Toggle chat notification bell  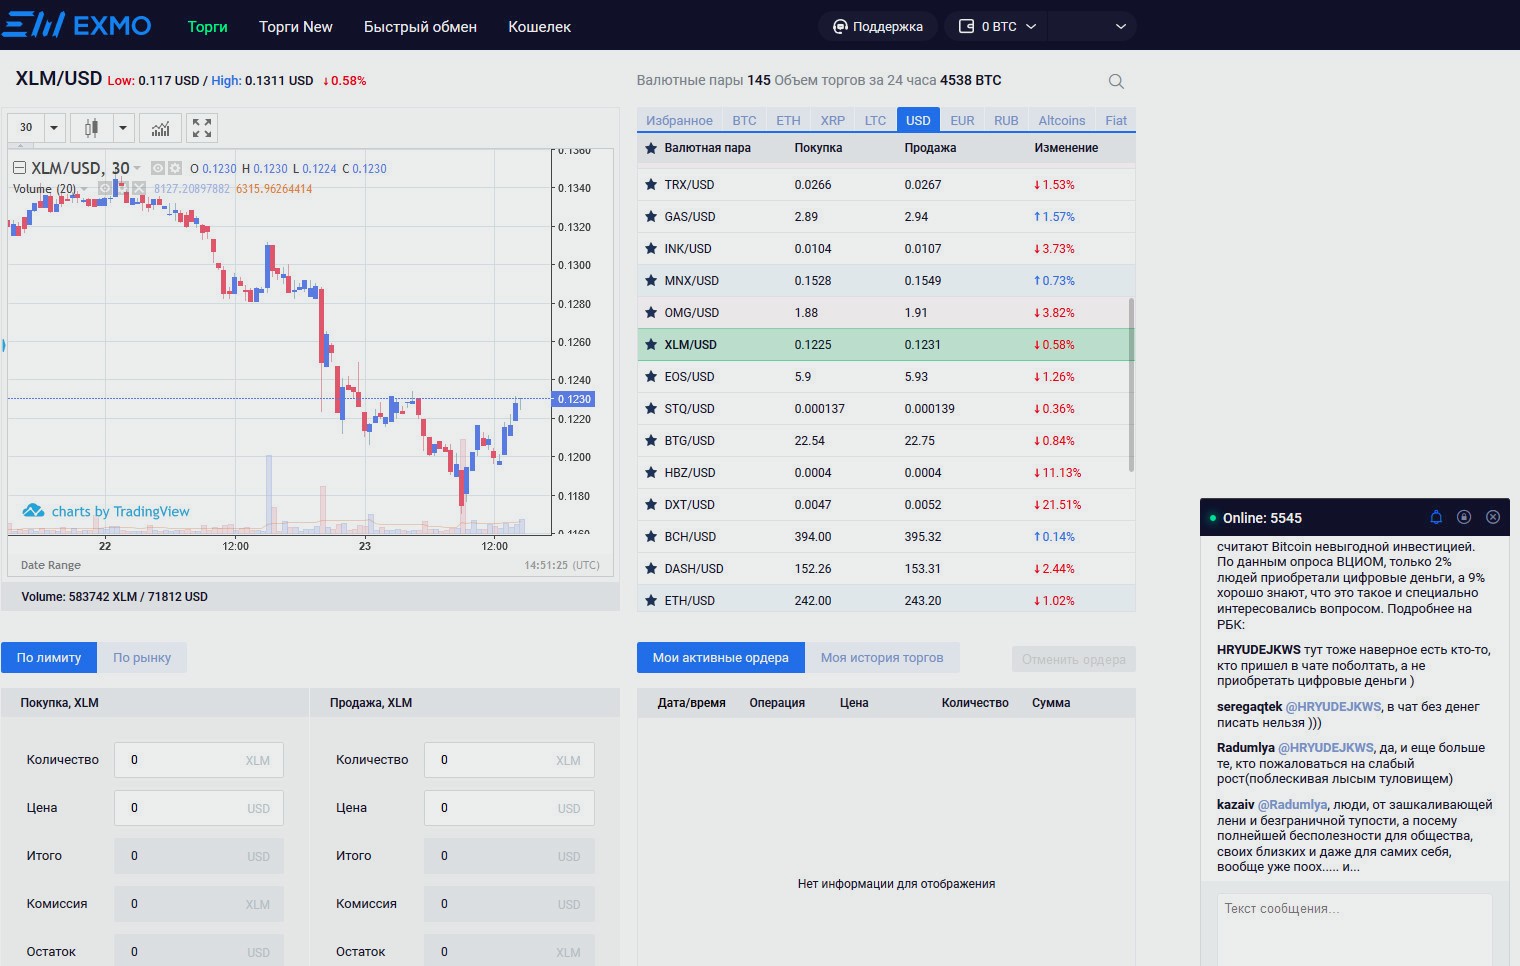pyautogui.click(x=1436, y=517)
